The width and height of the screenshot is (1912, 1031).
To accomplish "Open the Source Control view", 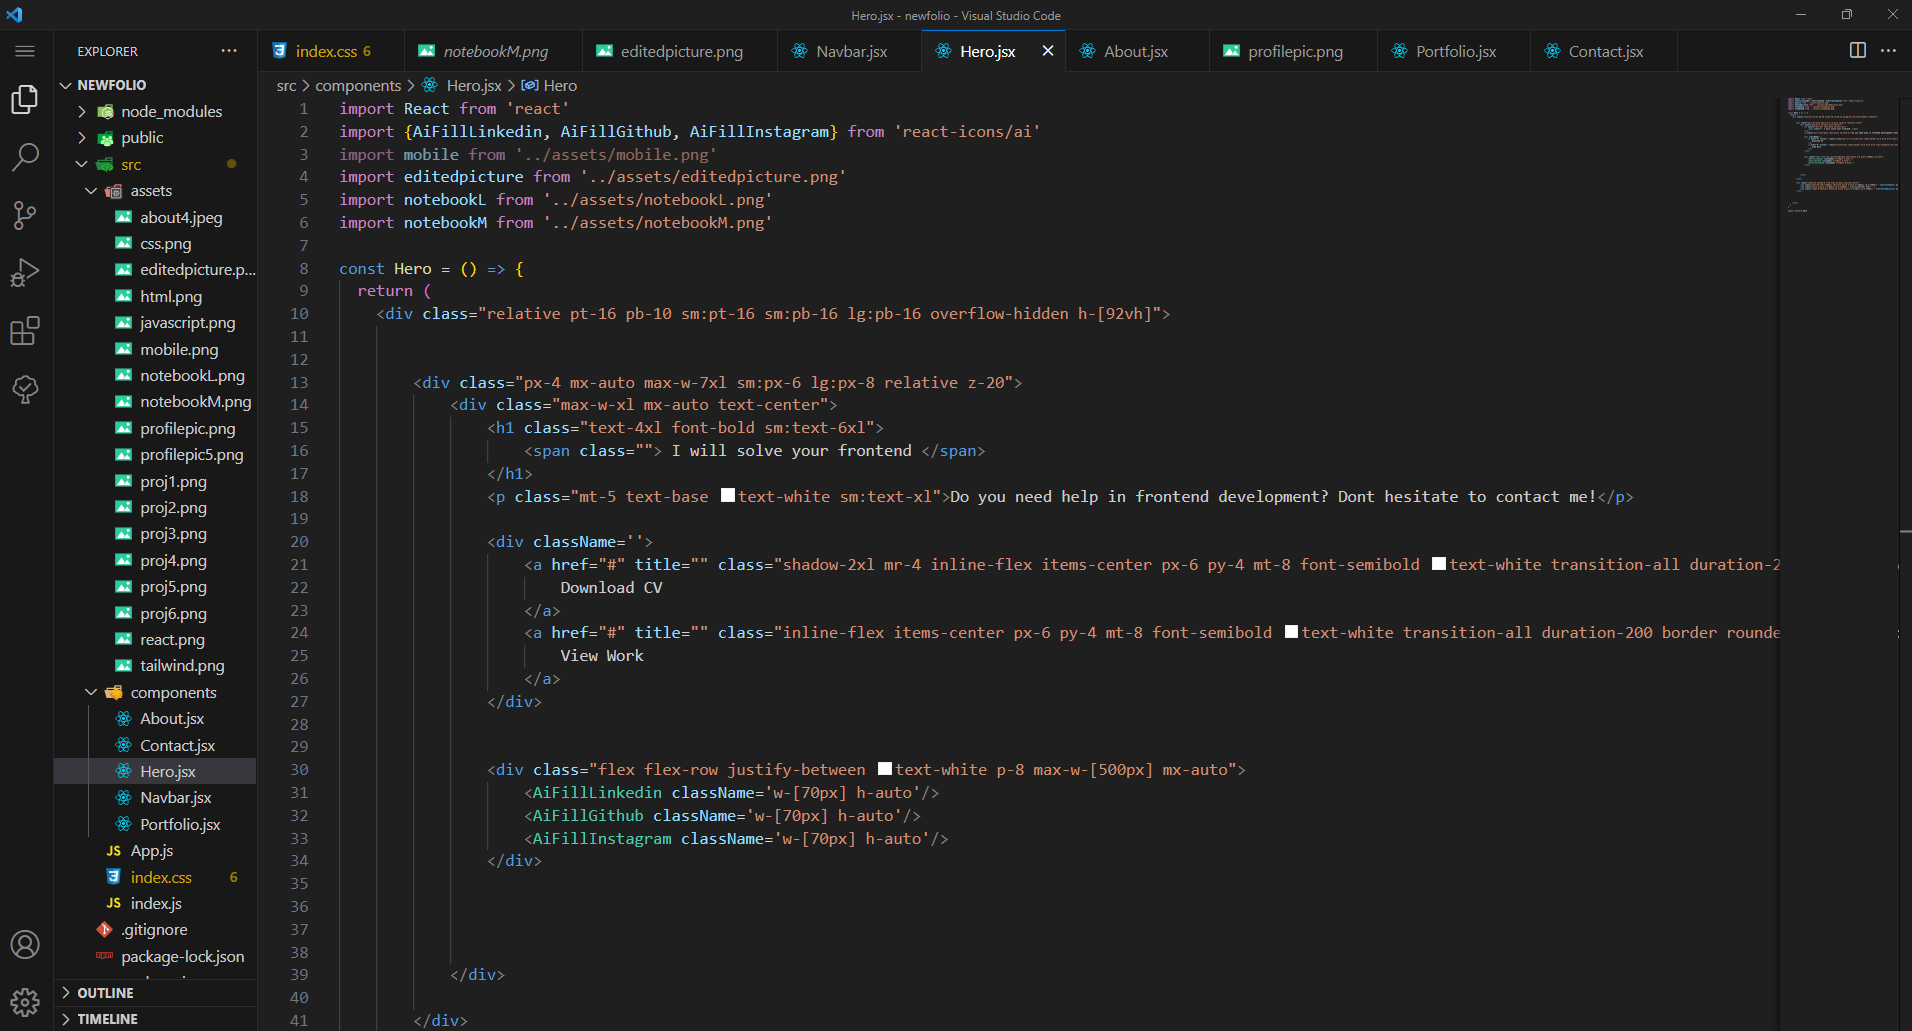I will click(x=25, y=214).
